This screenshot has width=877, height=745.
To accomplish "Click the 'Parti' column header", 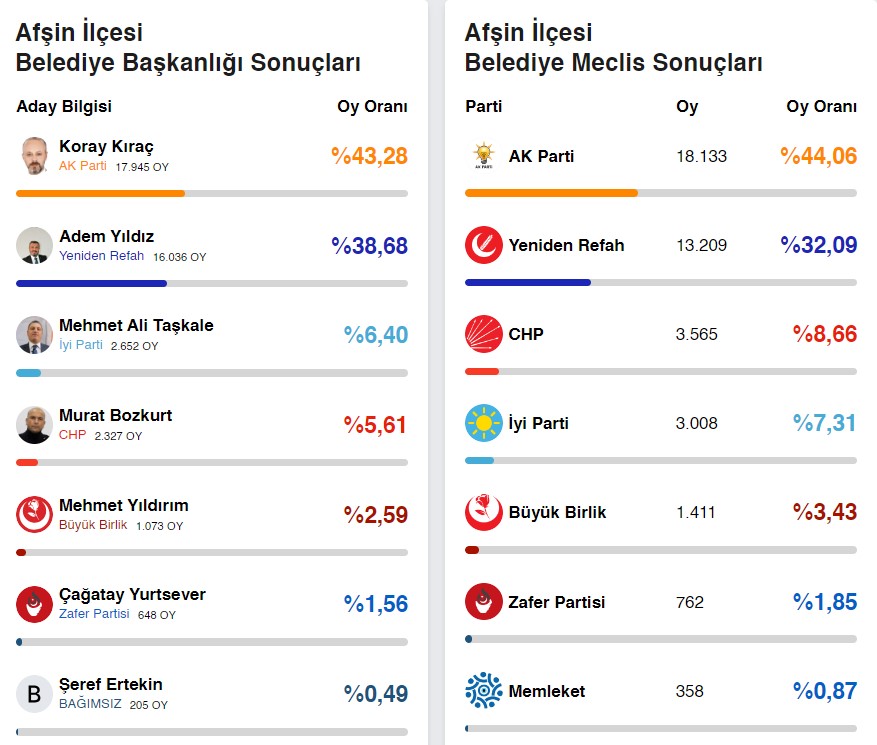I will pos(484,107).
